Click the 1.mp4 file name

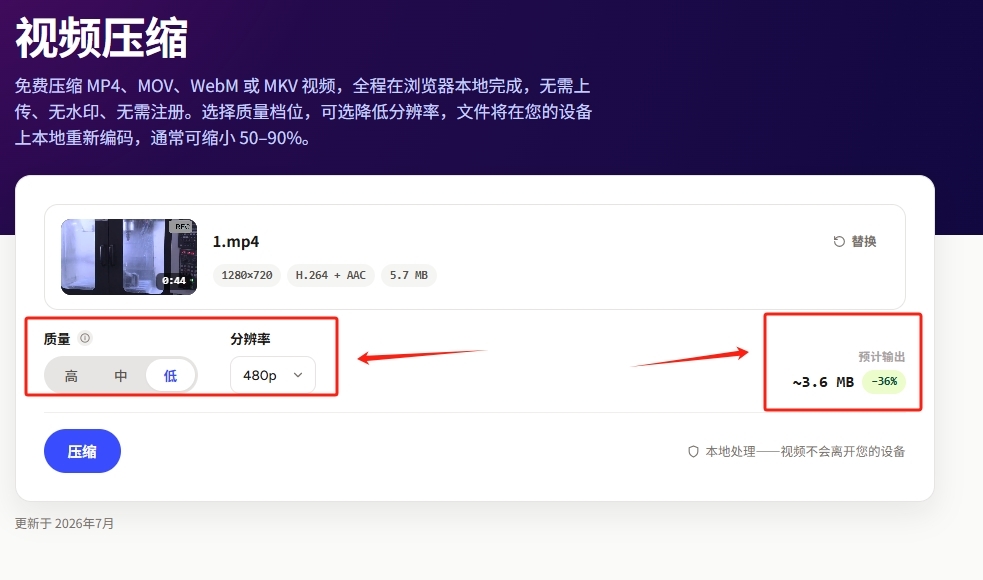236,241
